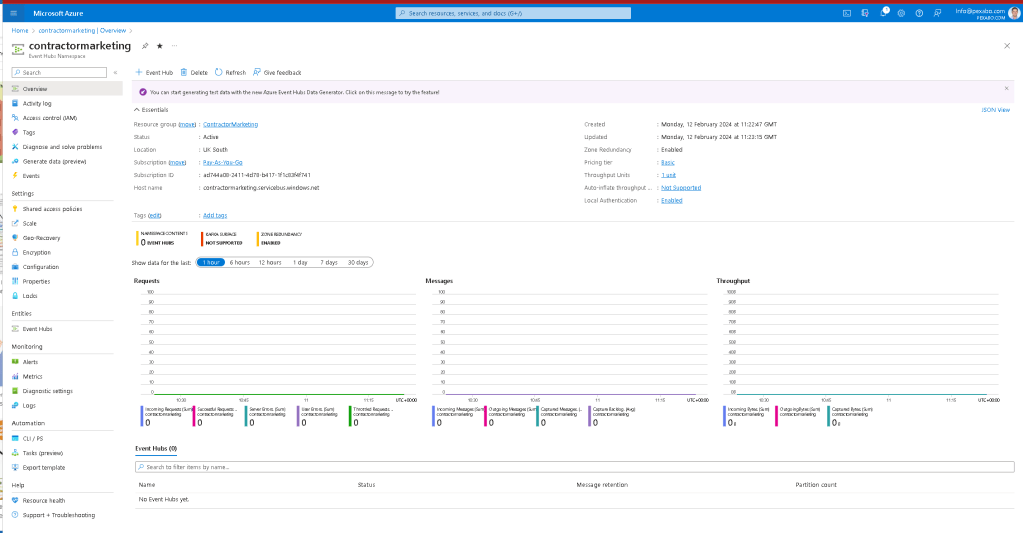Image resolution: width=1023 pixels, height=533 pixels.
Task: Toggle the favorite star for contractormarketing
Action: (x=160, y=46)
